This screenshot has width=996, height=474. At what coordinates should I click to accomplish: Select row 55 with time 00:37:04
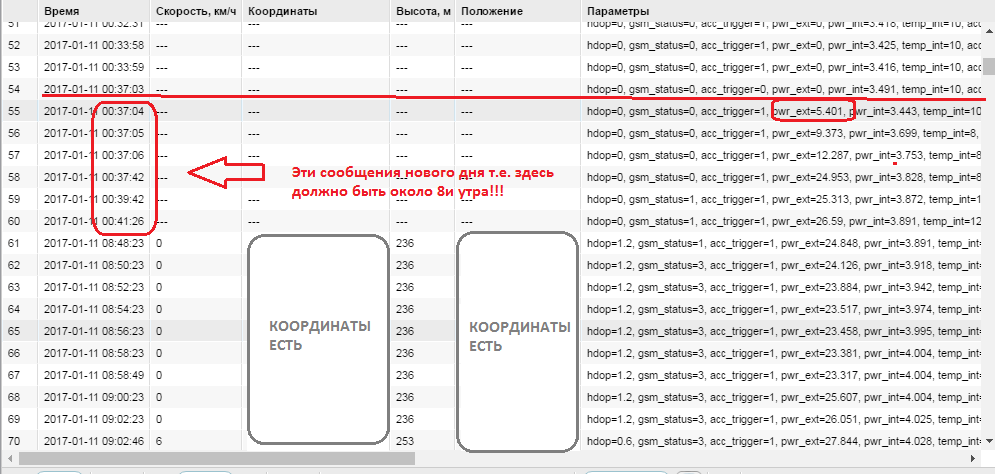tap(97, 111)
